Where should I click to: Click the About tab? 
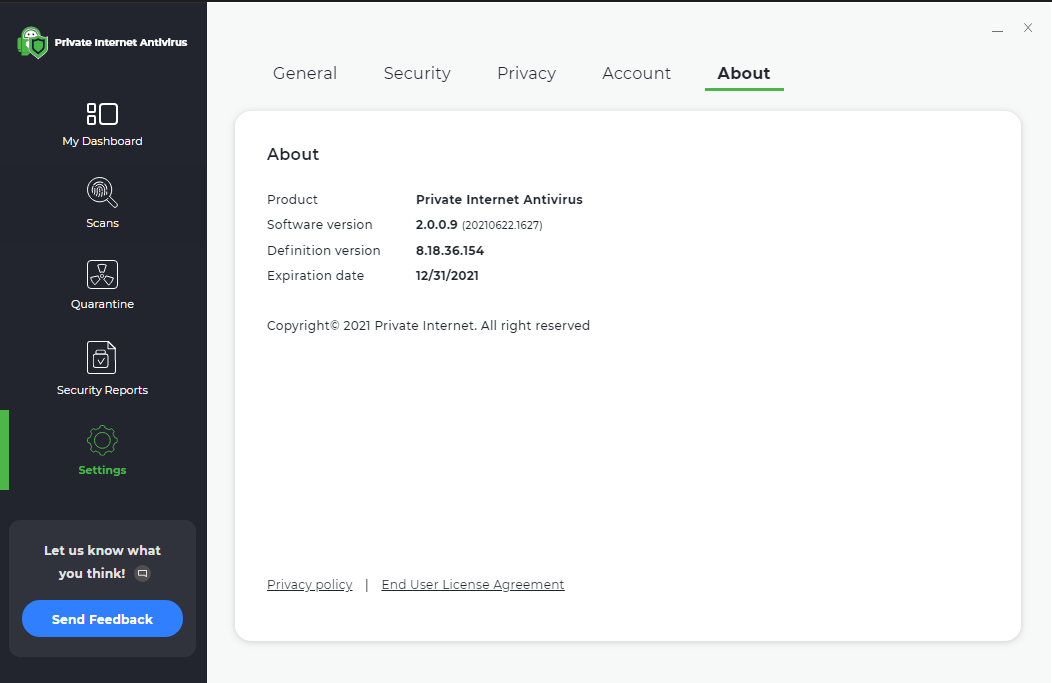click(x=744, y=73)
